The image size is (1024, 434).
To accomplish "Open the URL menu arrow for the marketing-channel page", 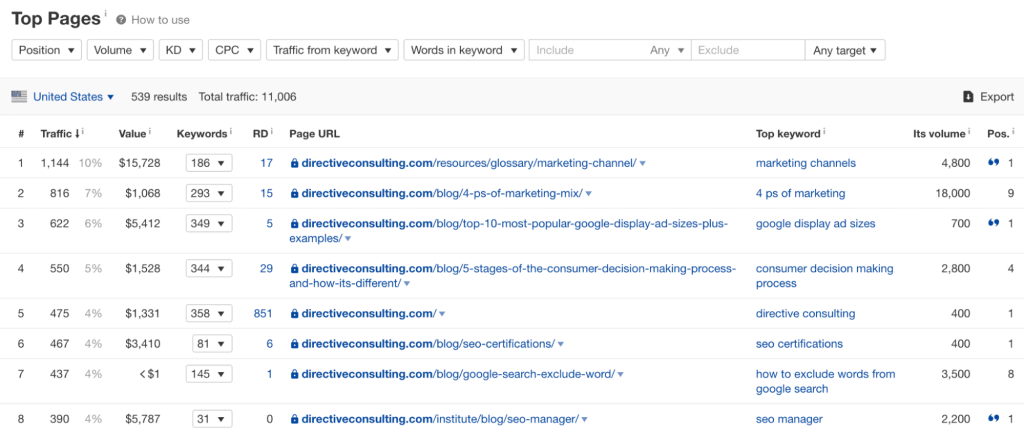I will [x=643, y=164].
